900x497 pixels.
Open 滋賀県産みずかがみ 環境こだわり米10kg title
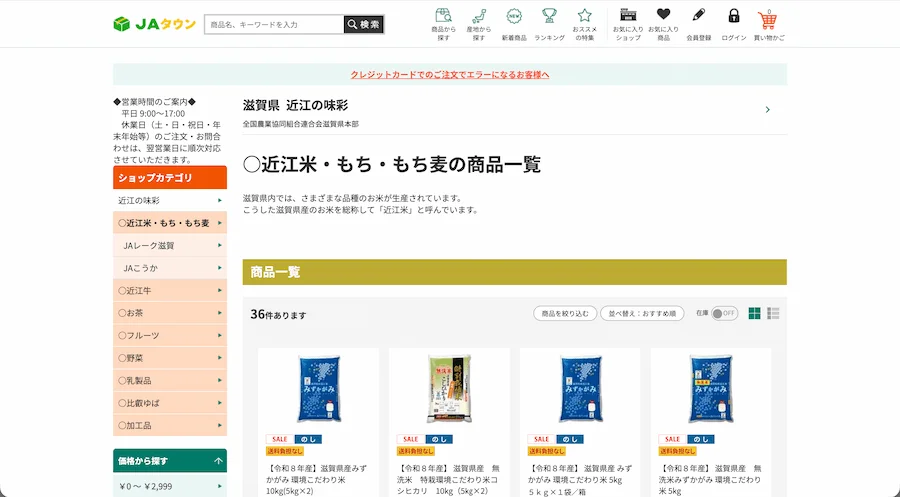318,480
